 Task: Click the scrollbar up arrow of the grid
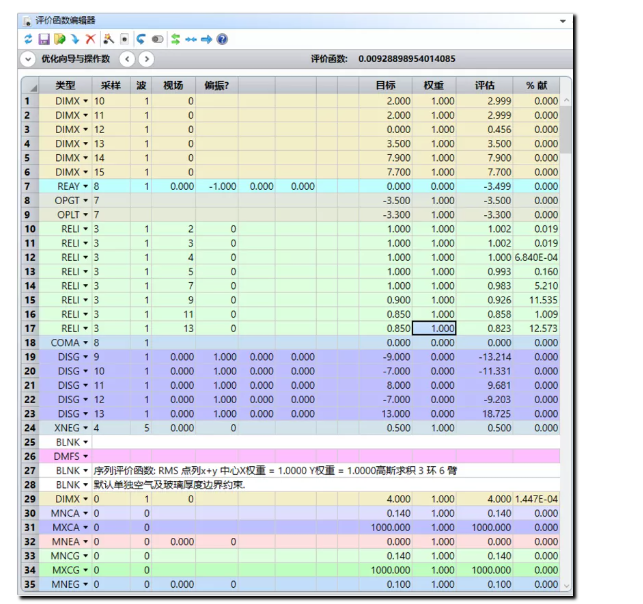pos(566,100)
